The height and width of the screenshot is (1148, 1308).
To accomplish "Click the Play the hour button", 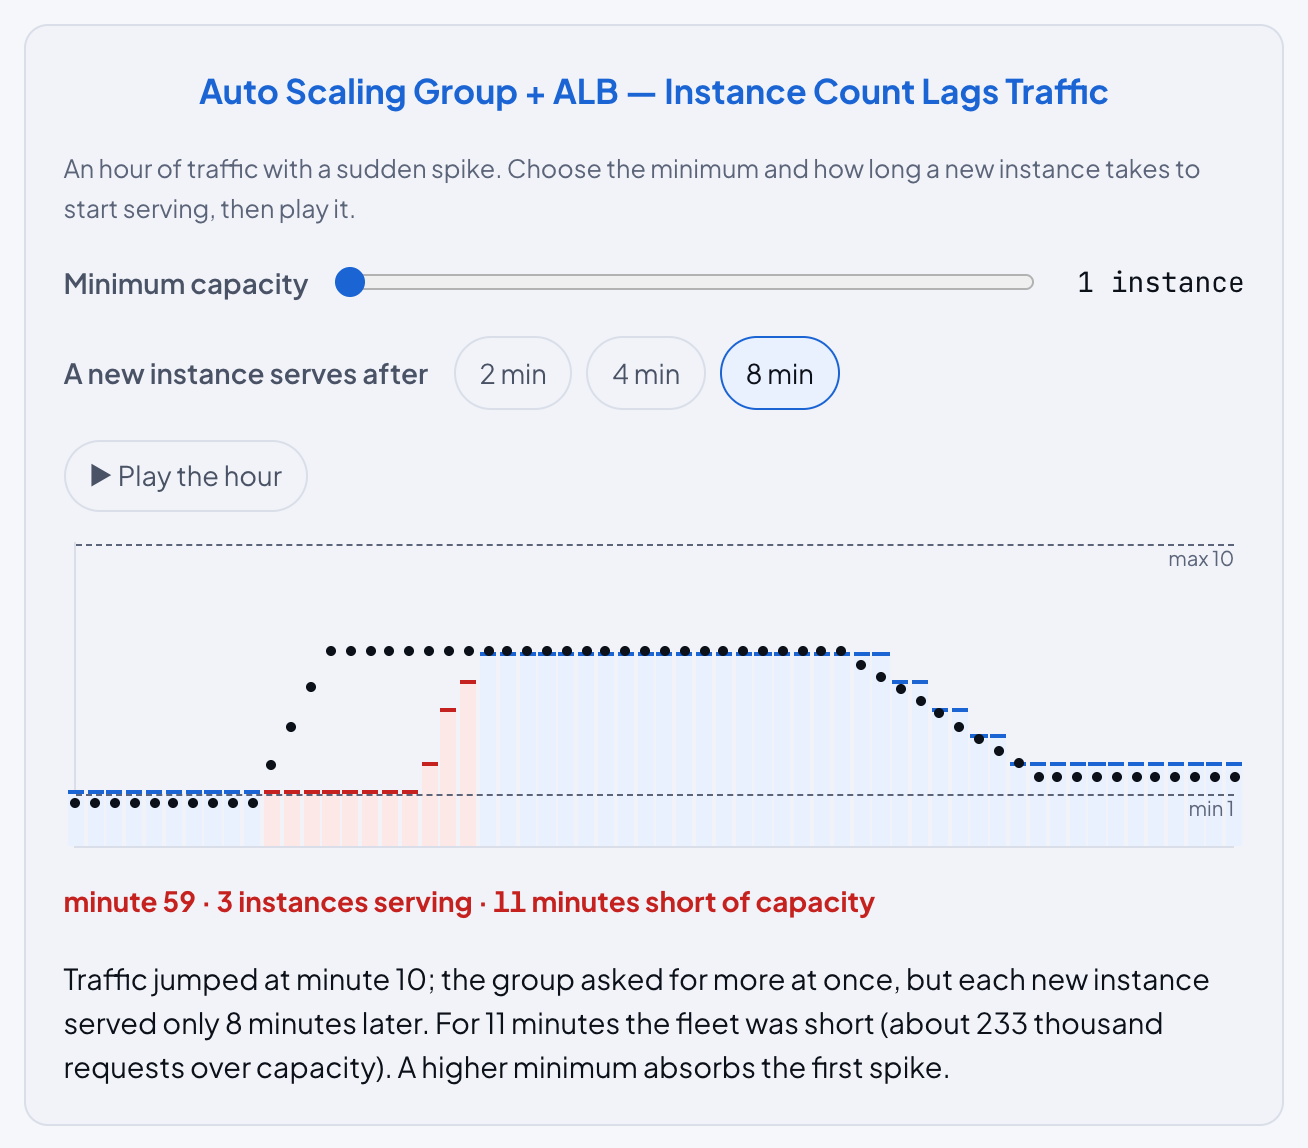I will click(186, 476).
